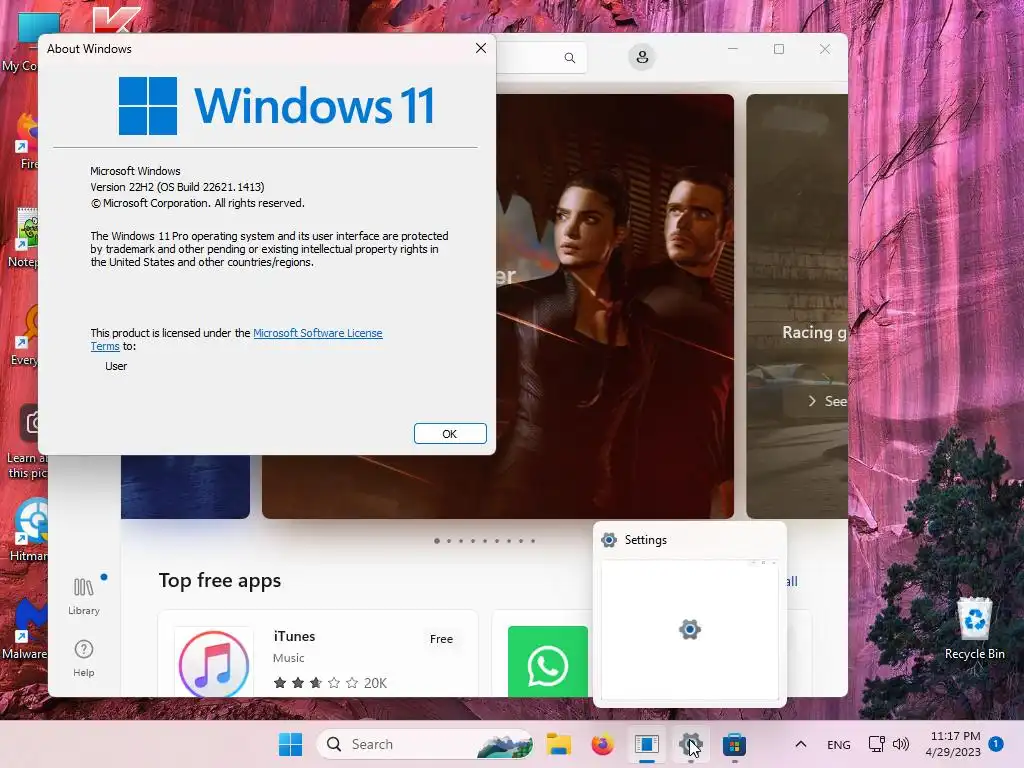Click the Windows 11 logo squares
The image size is (1024, 768).
coord(148,106)
